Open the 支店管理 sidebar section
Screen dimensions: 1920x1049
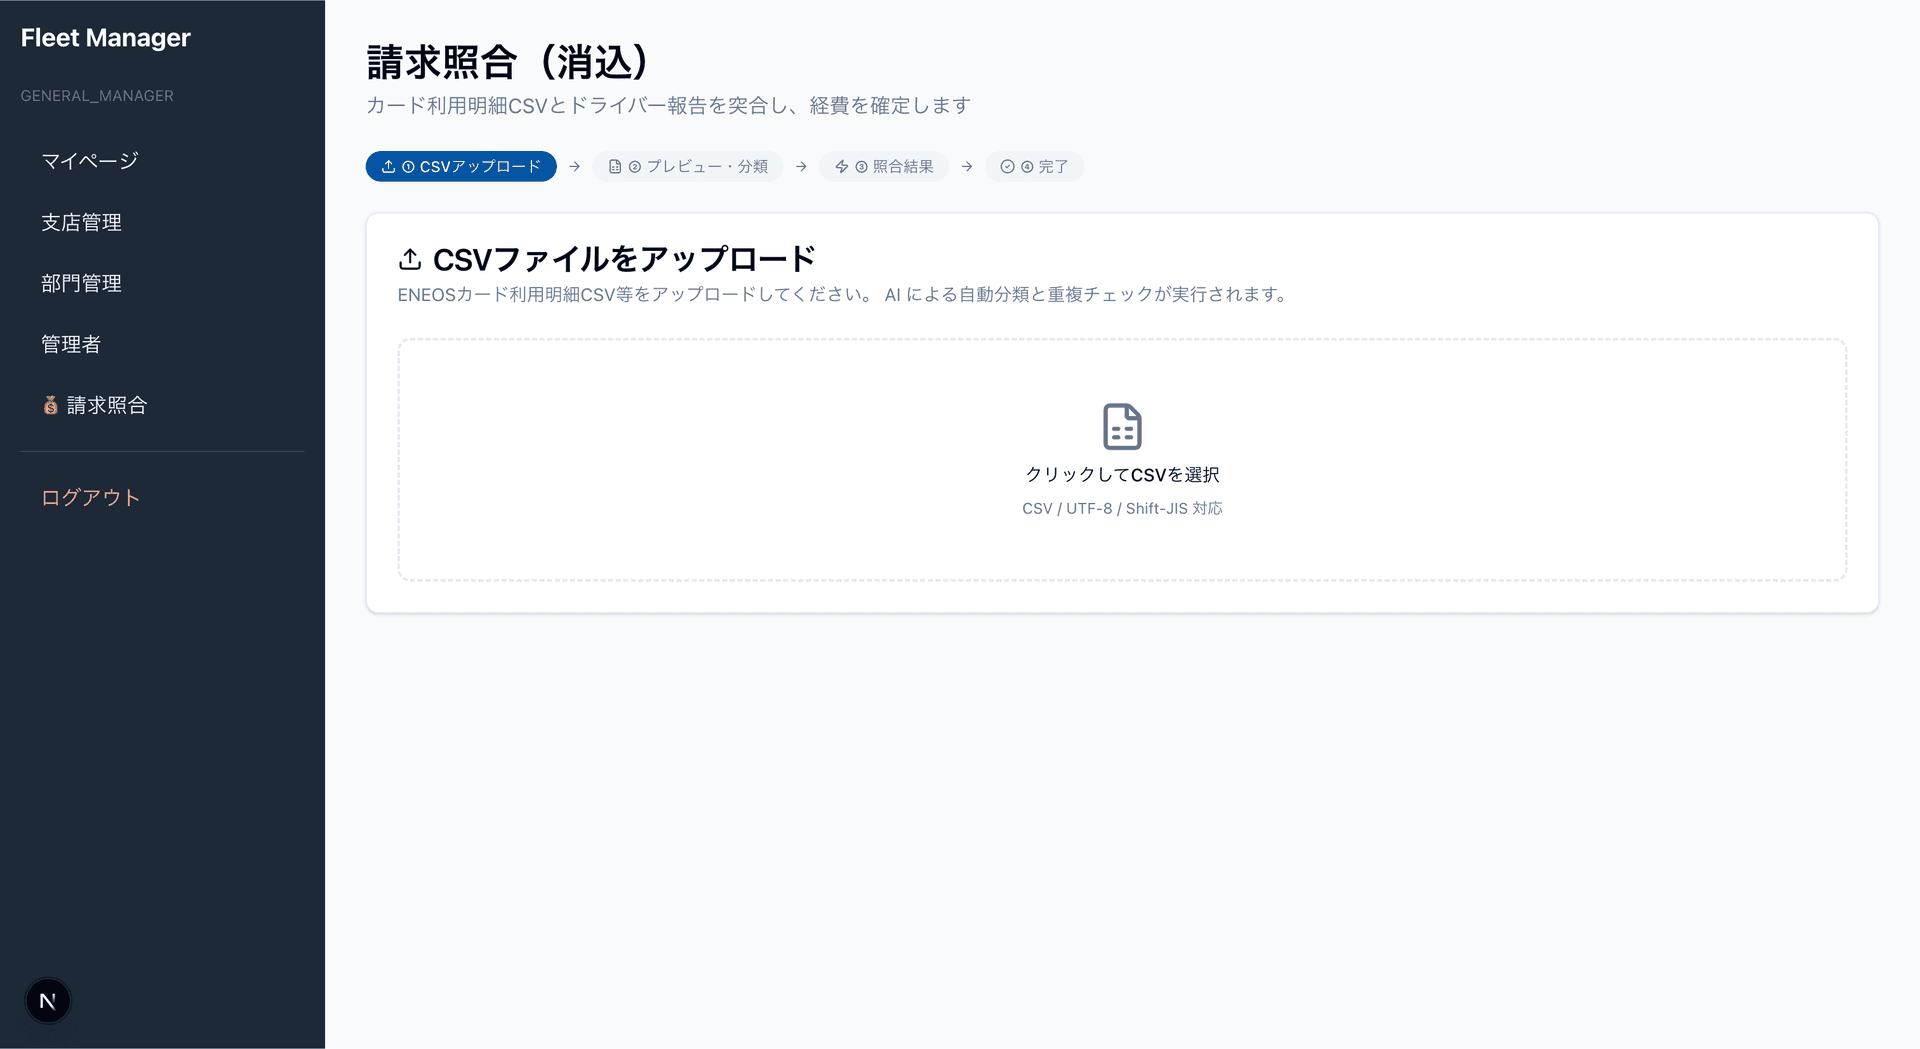coord(81,222)
